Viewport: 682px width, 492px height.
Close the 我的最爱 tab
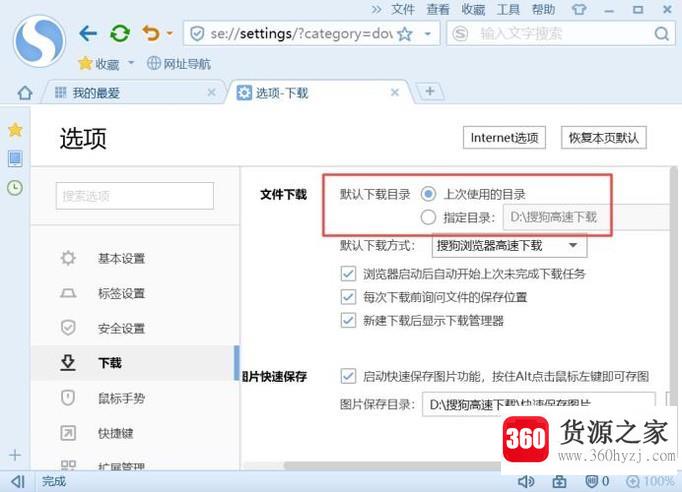(211, 92)
